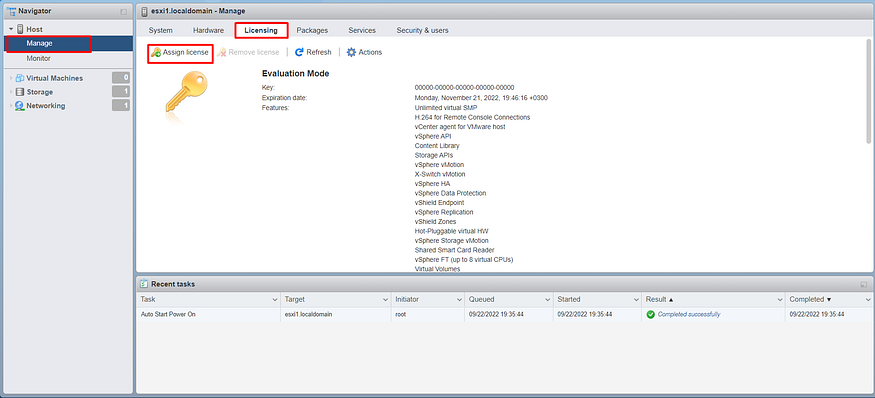Click the Remove license icon
The height and width of the screenshot is (398, 875).
[222, 52]
